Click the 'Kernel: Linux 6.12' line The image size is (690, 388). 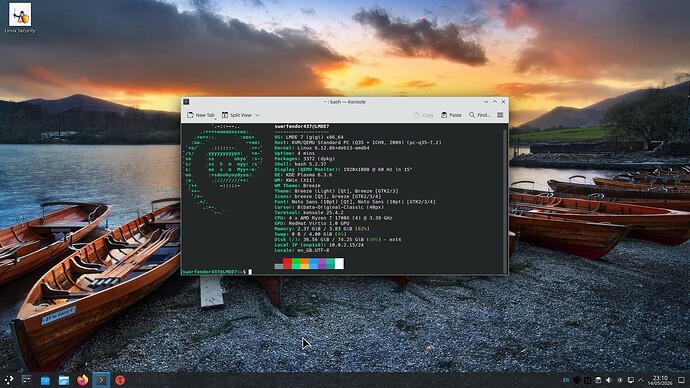[x=322, y=148]
